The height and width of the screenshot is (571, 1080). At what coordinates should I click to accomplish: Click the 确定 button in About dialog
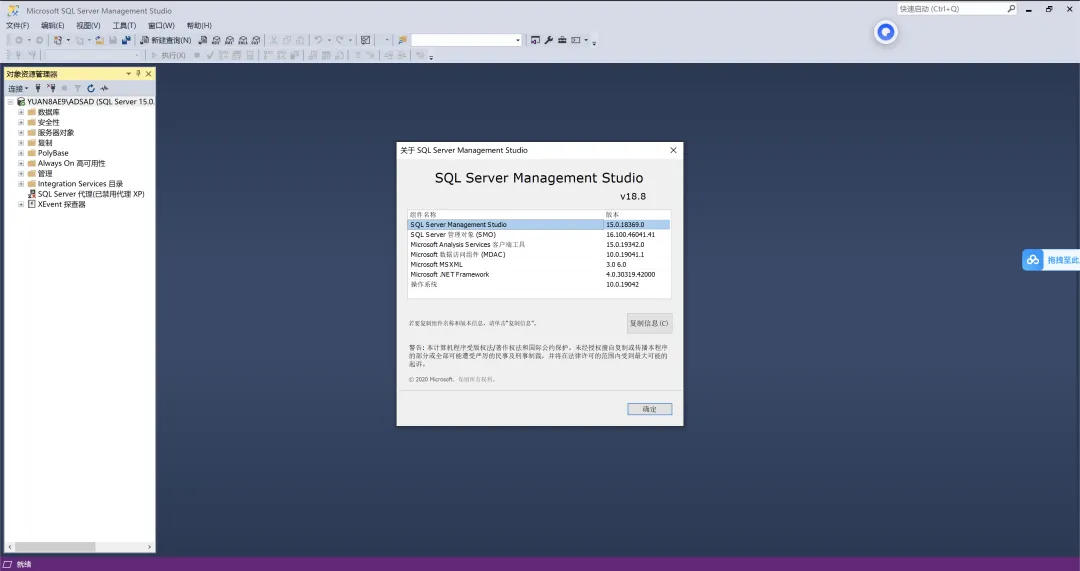click(650, 409)
